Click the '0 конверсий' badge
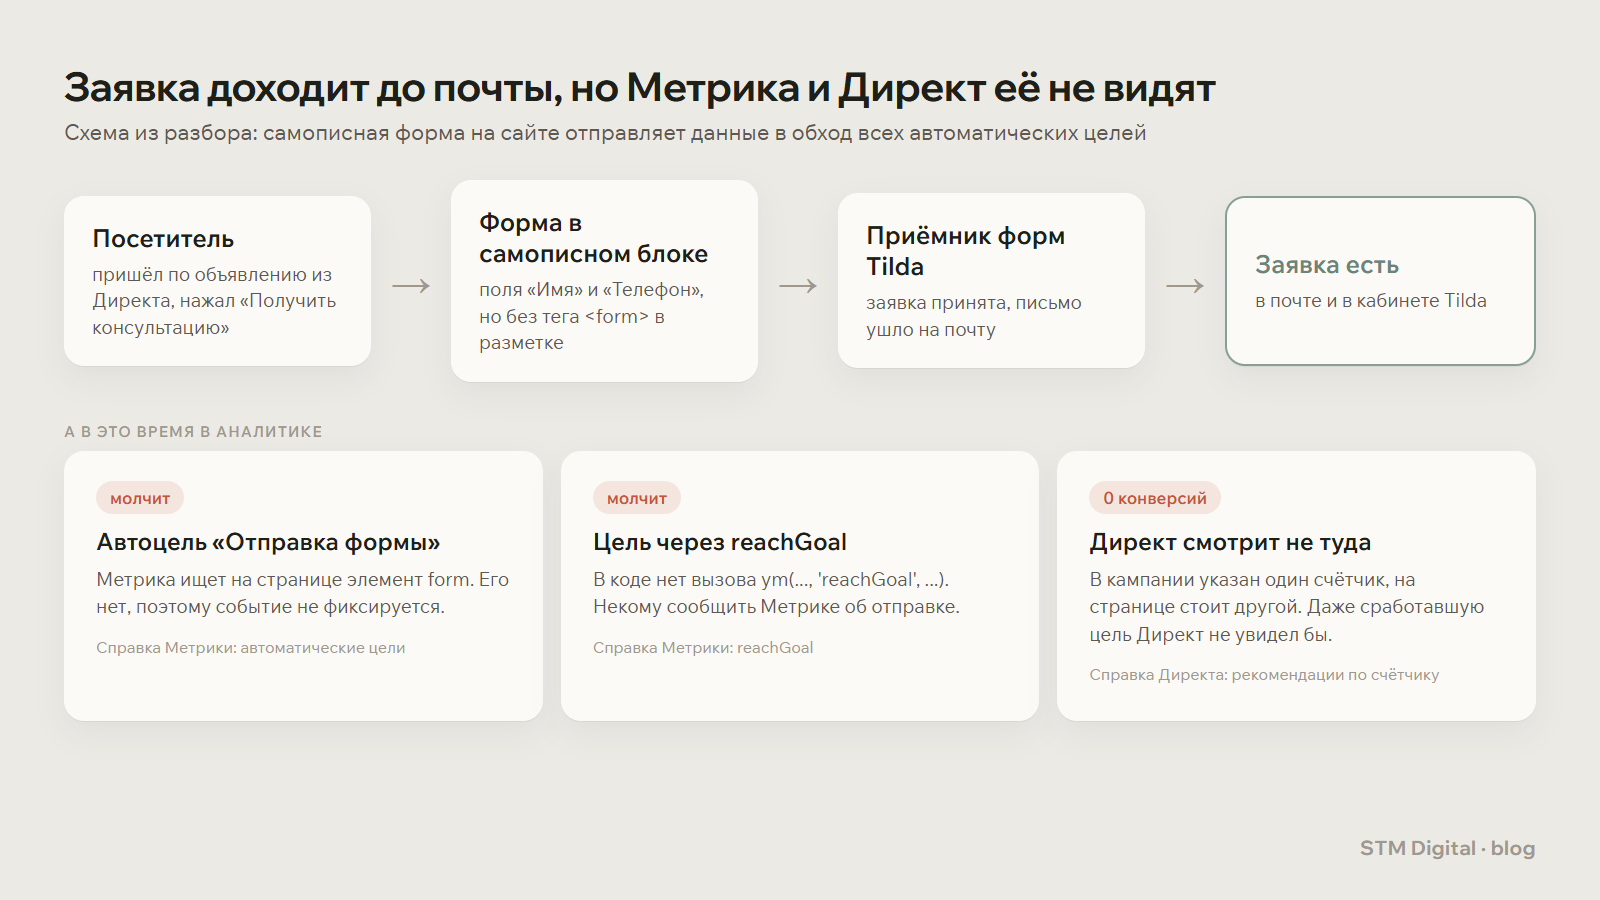This screenshot has height=900, width=1600. coord(1155,498)
